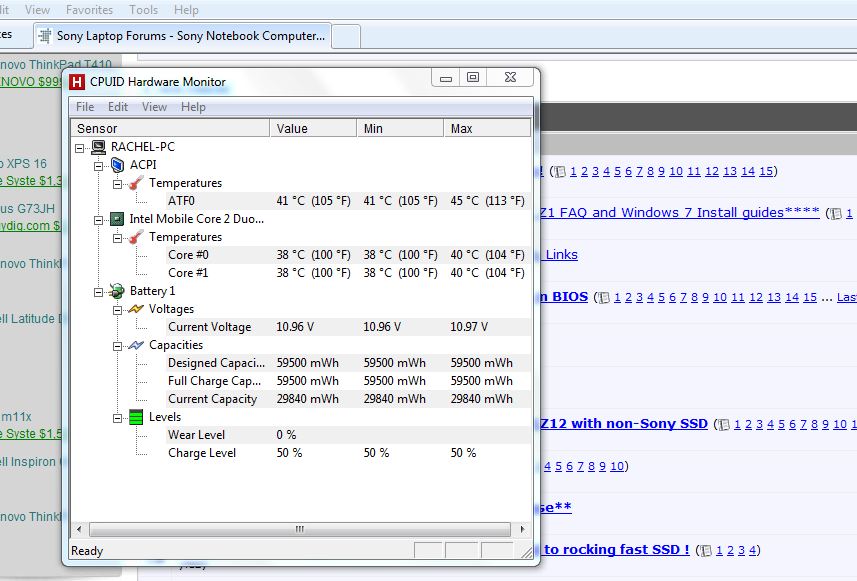Click the right scroll arrow in Hardware Monitor
The height and width of the screenshot is (581, 857).
click(522, 529)
